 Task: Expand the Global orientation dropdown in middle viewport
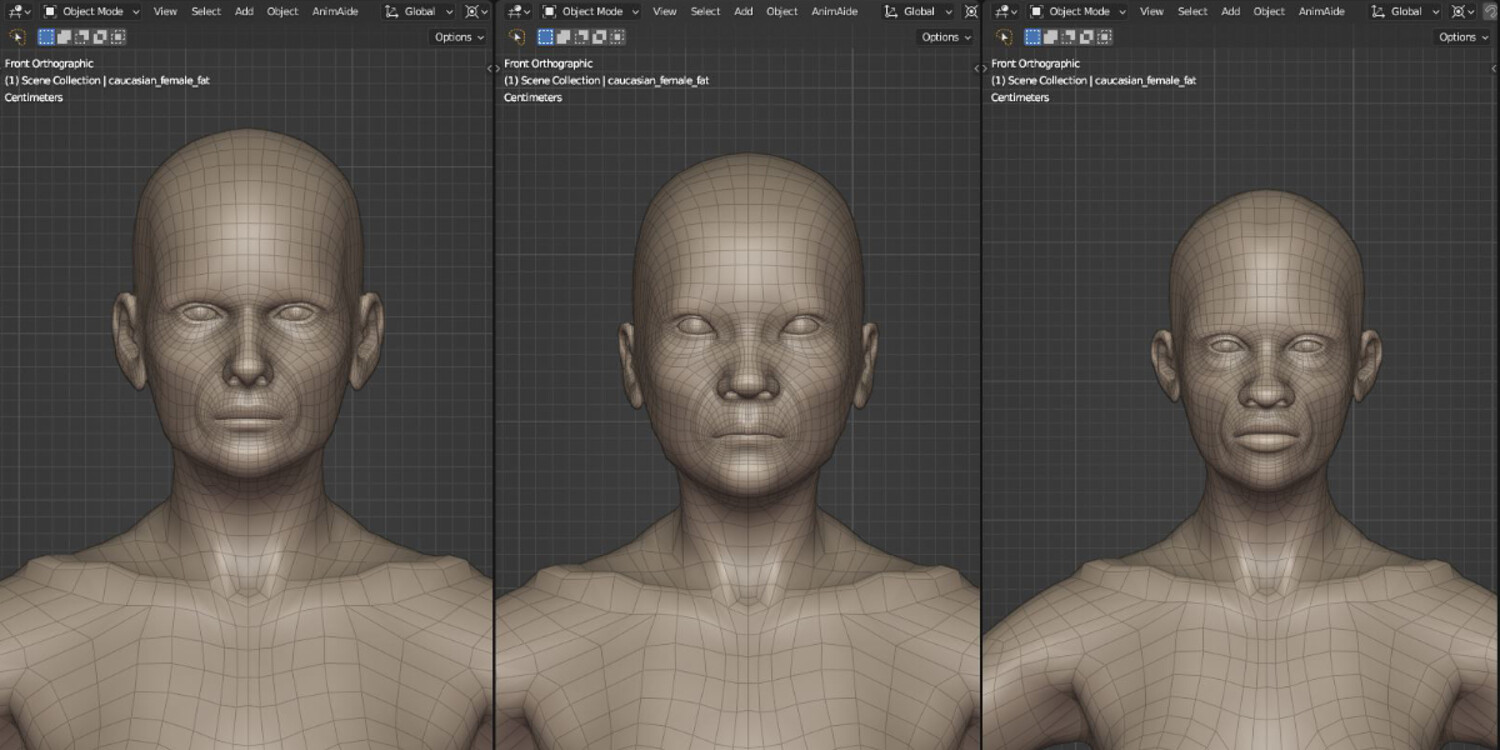pos(918,12)
